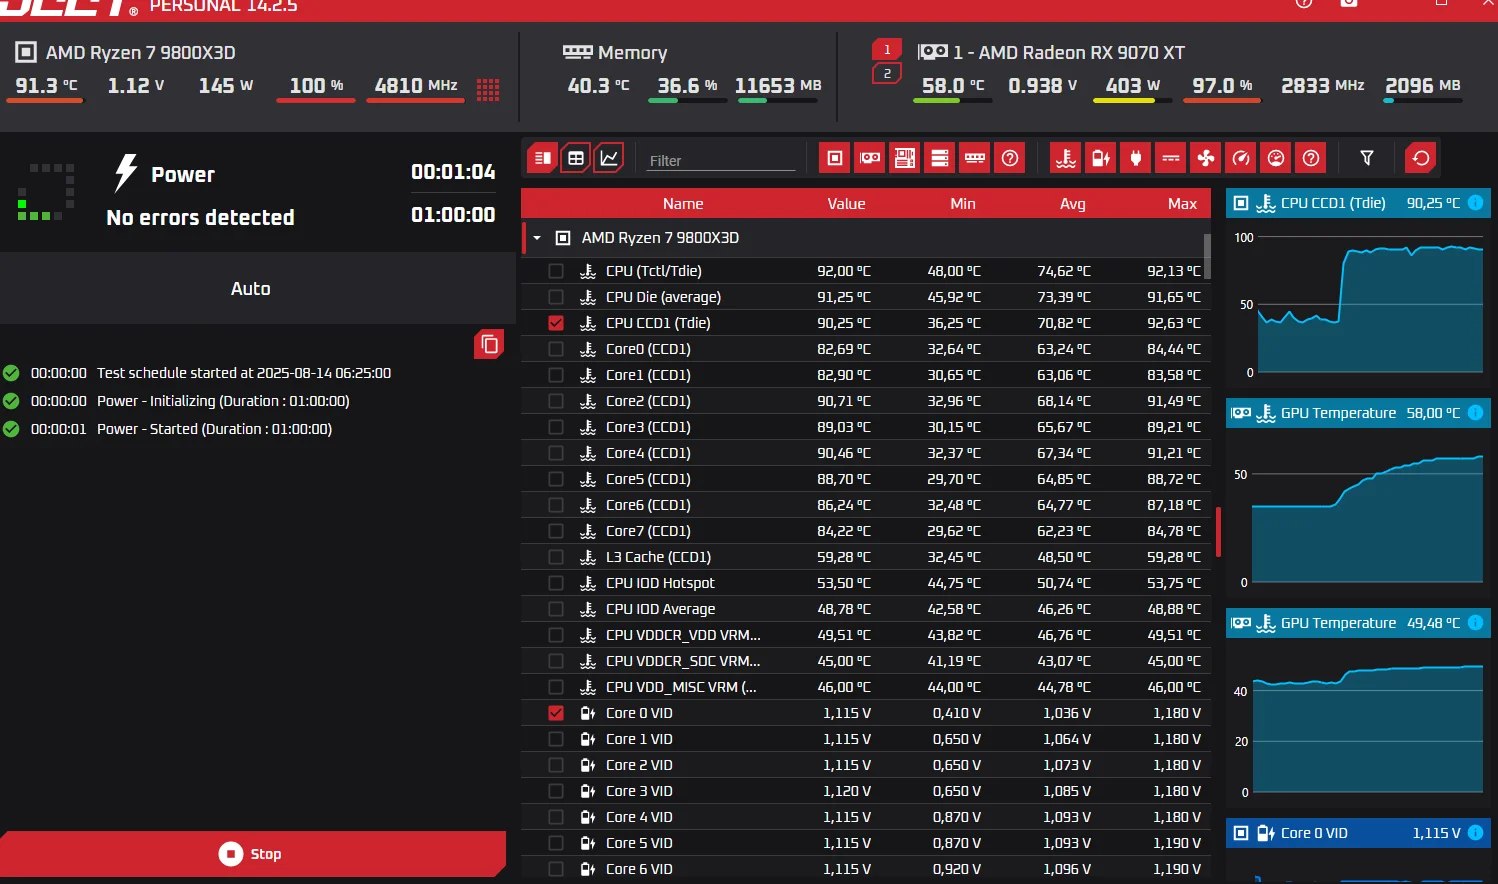The image size is (1498, 884).
Task: Toggle the voltage sensor type filter
Action: [1101, 158]
